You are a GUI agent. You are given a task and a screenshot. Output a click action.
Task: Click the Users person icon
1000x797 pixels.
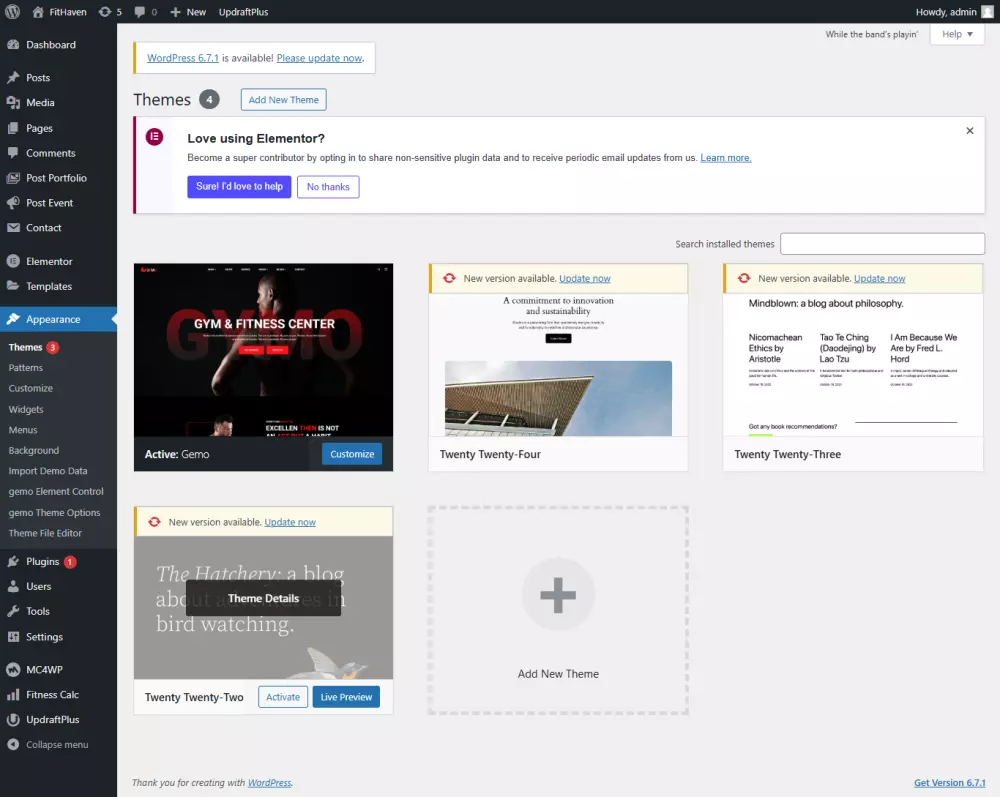(x=13, y=586)
